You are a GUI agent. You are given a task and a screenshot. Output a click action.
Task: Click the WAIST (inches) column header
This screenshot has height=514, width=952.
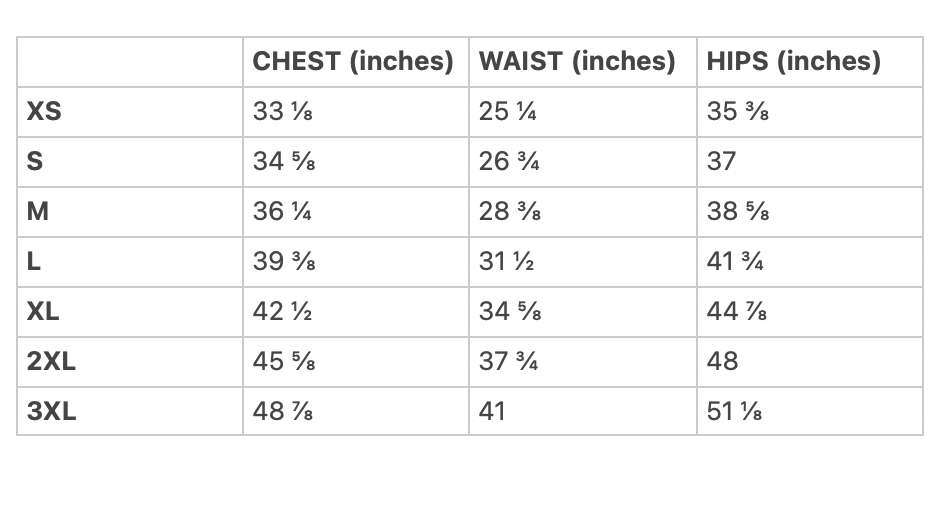coord(578,62)
